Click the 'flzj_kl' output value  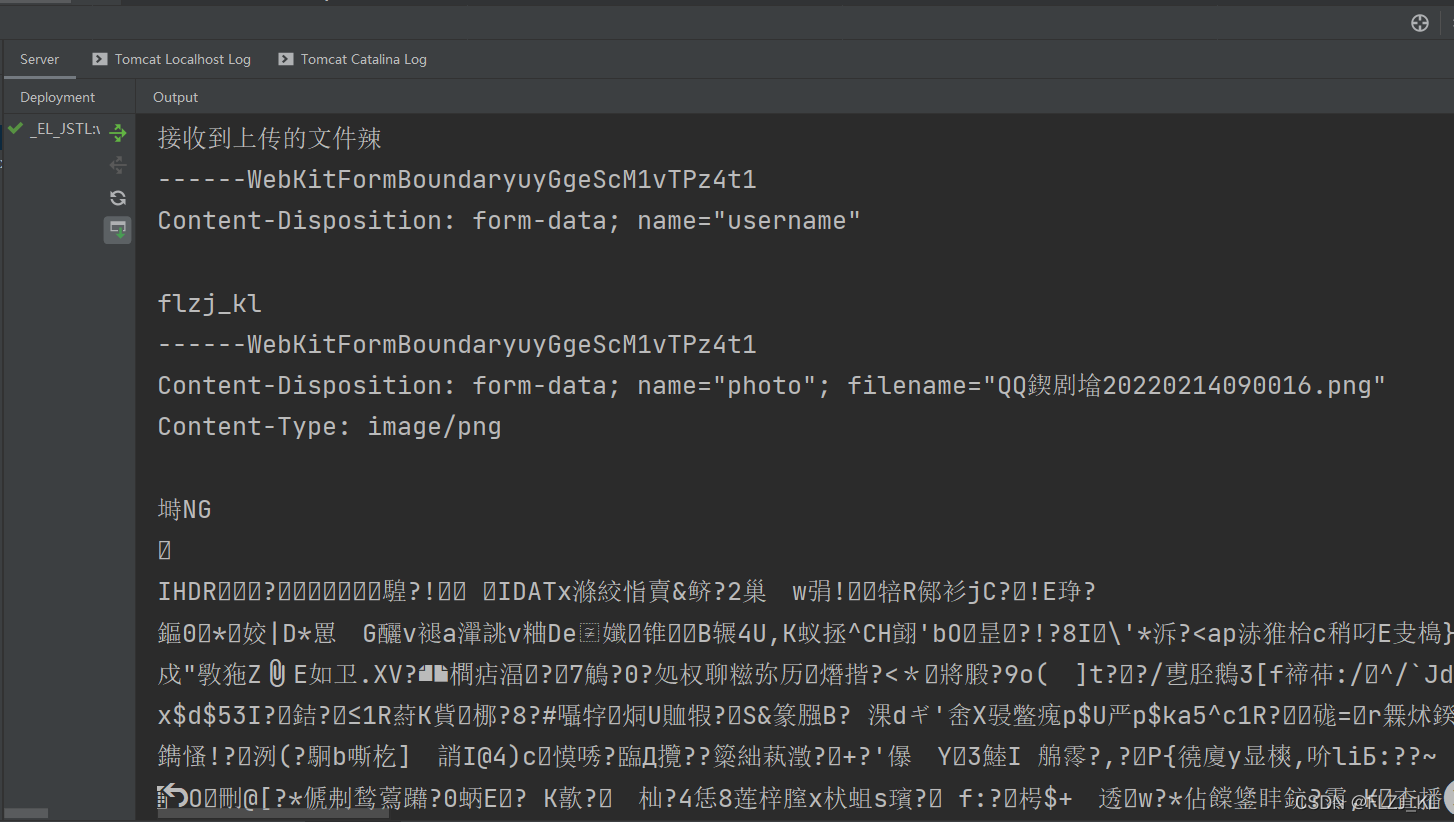(x=210, y=304)
